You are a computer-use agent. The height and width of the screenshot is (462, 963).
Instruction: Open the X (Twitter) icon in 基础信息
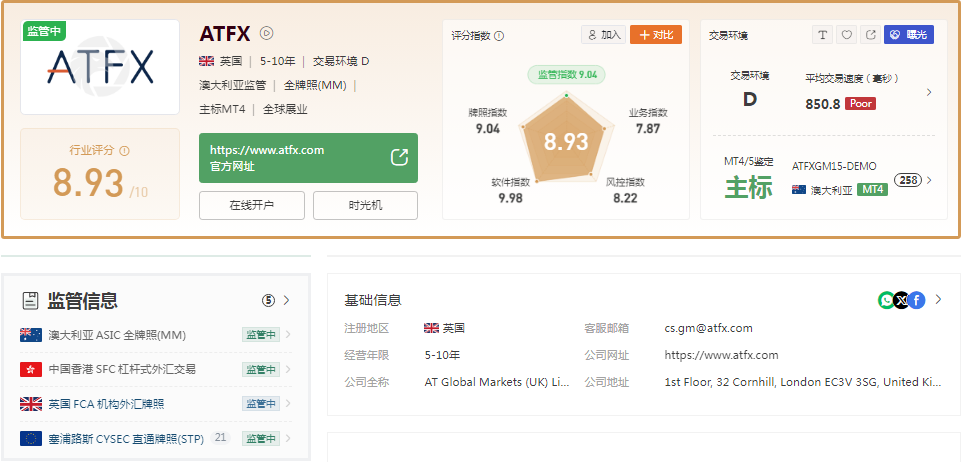[x=902, y=300]
